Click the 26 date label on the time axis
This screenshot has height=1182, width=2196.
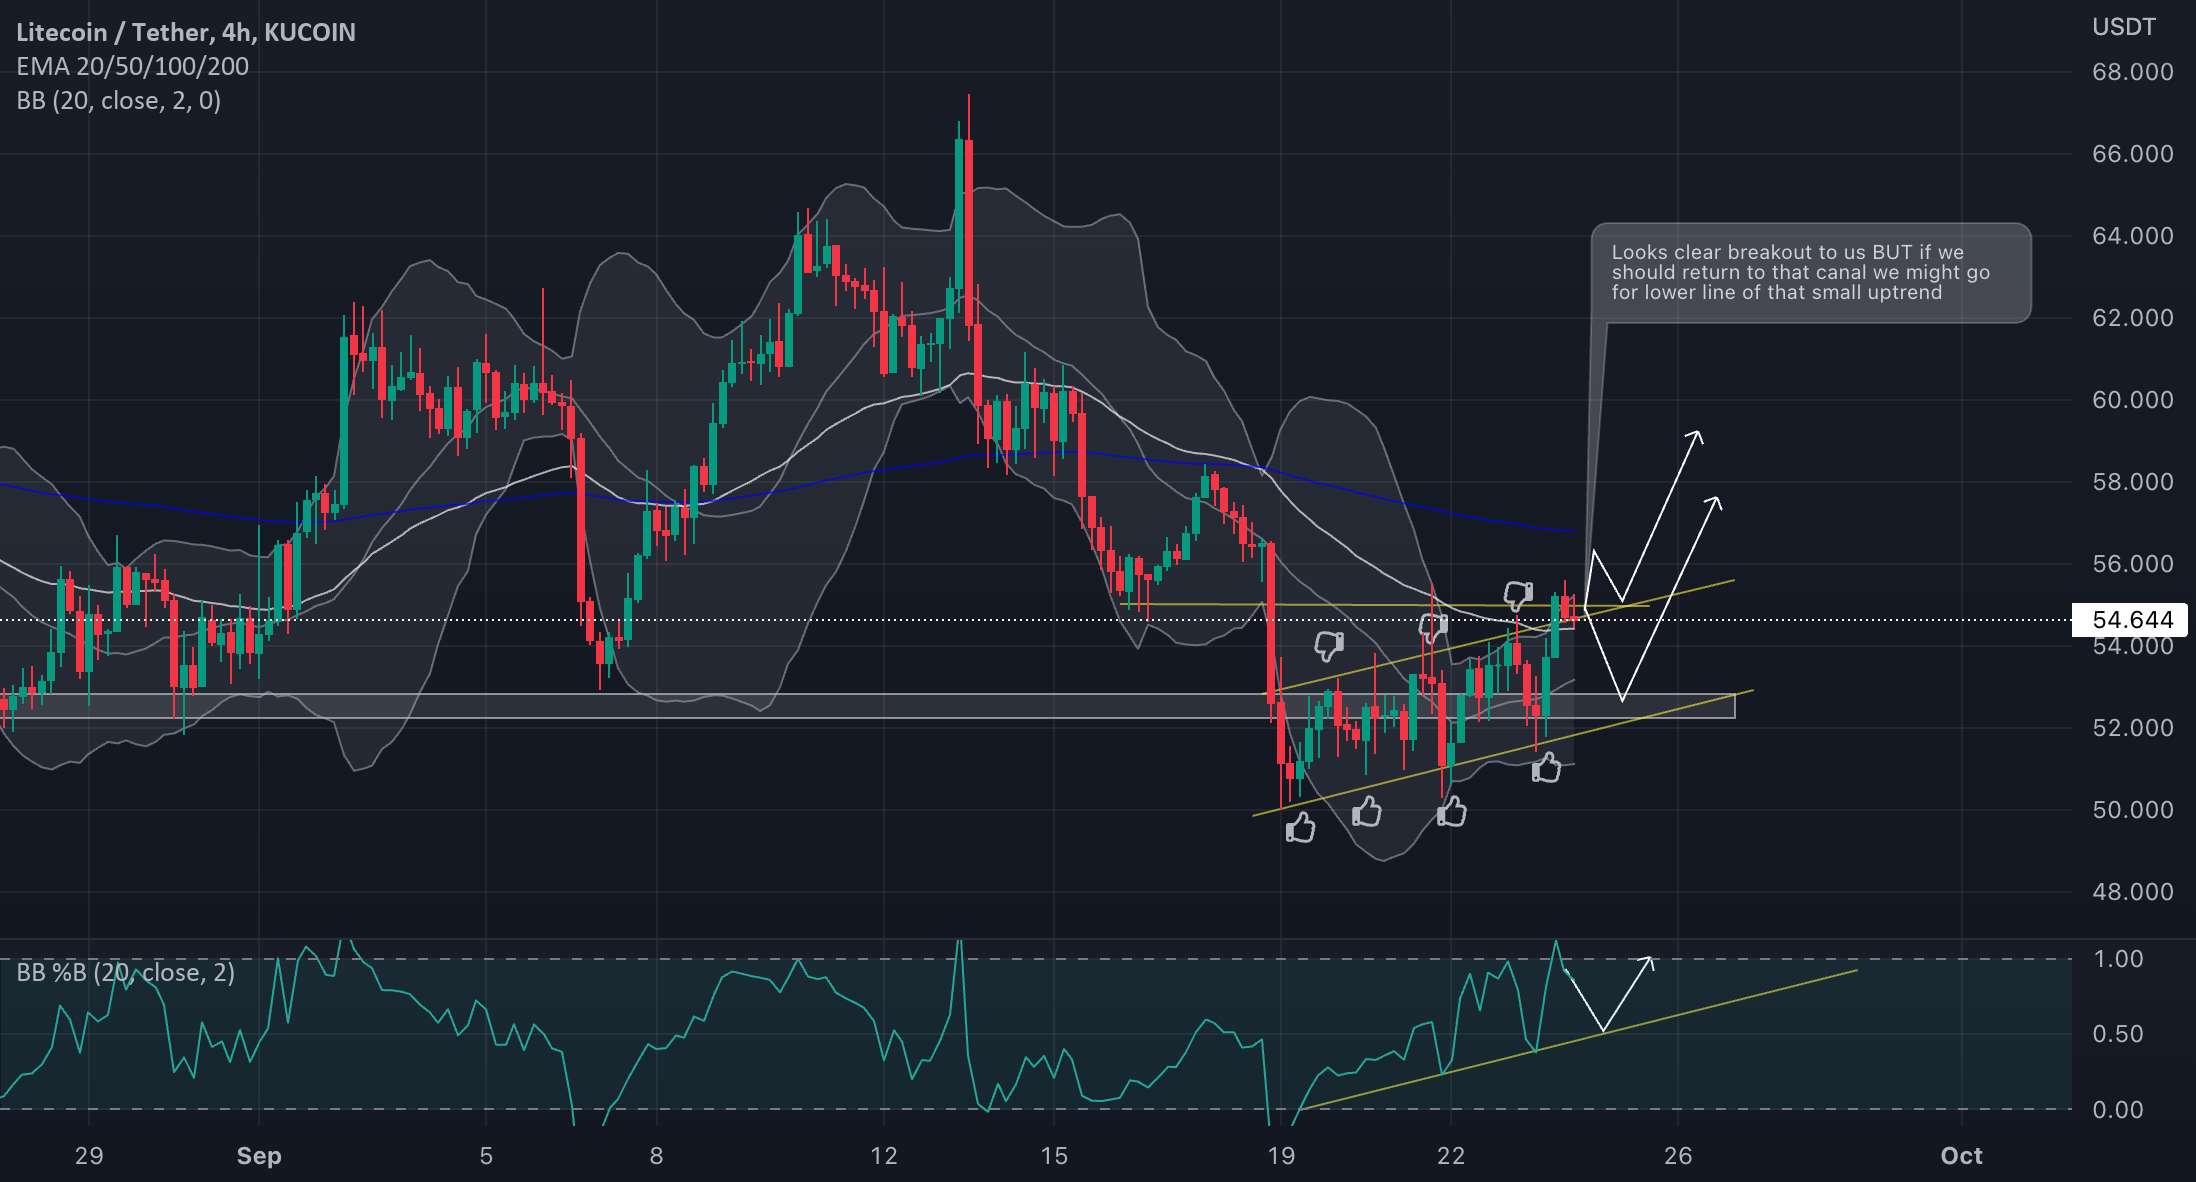tap(1678, 1156)
